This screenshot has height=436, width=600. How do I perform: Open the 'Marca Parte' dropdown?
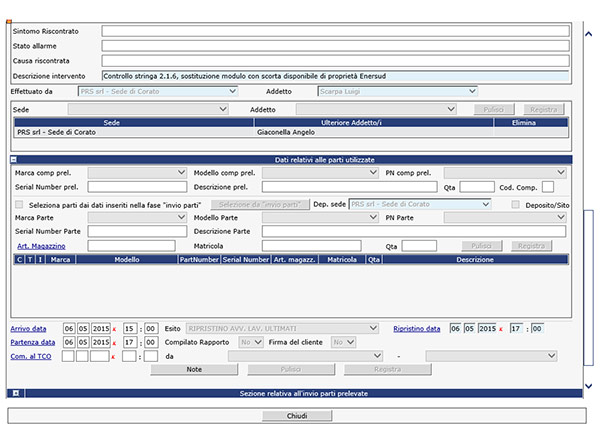137,217
